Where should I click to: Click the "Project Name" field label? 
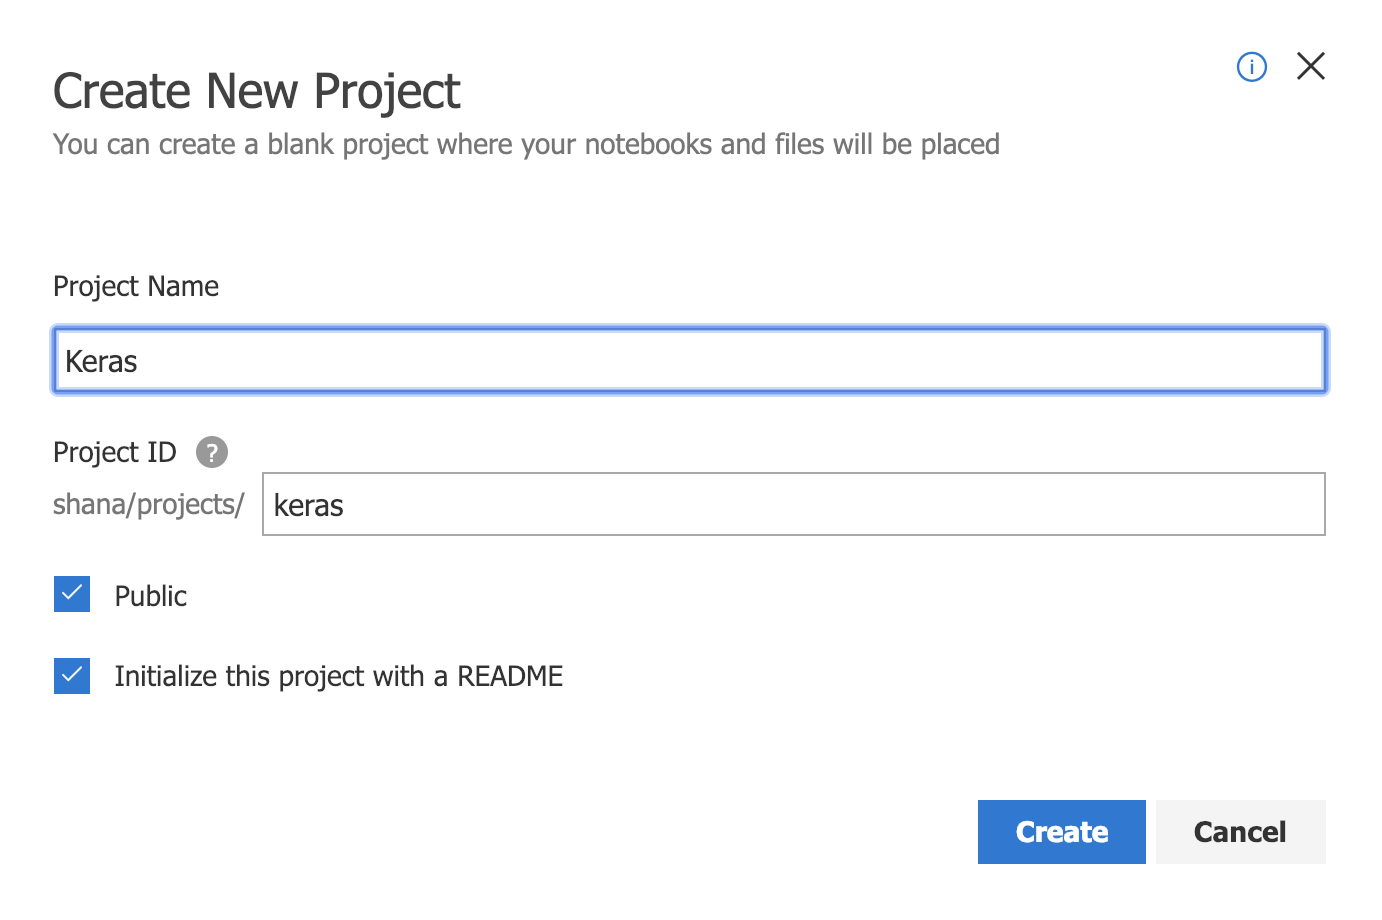click(136, 287)
